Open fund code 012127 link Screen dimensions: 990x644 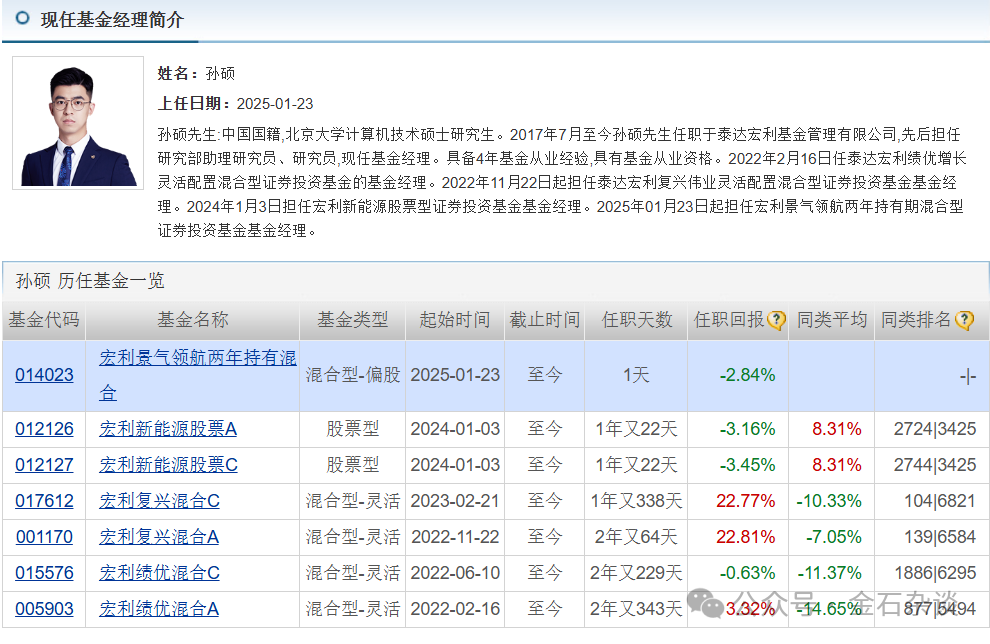click(44, 465)
